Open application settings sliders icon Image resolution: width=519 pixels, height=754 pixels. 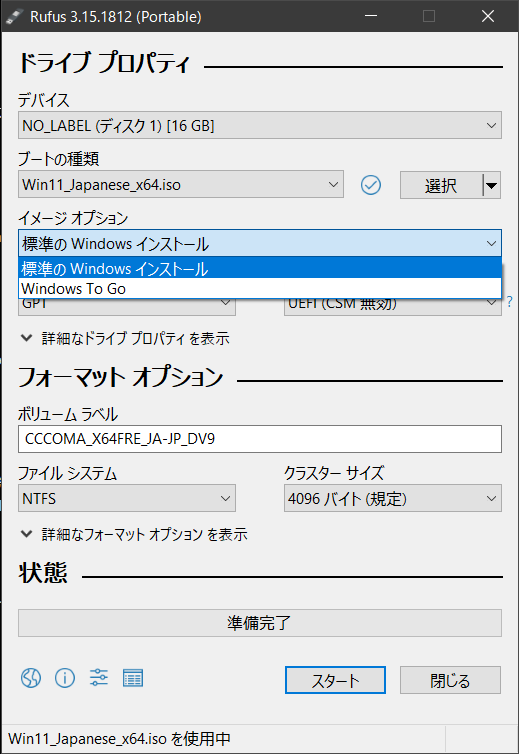(99, 678)
